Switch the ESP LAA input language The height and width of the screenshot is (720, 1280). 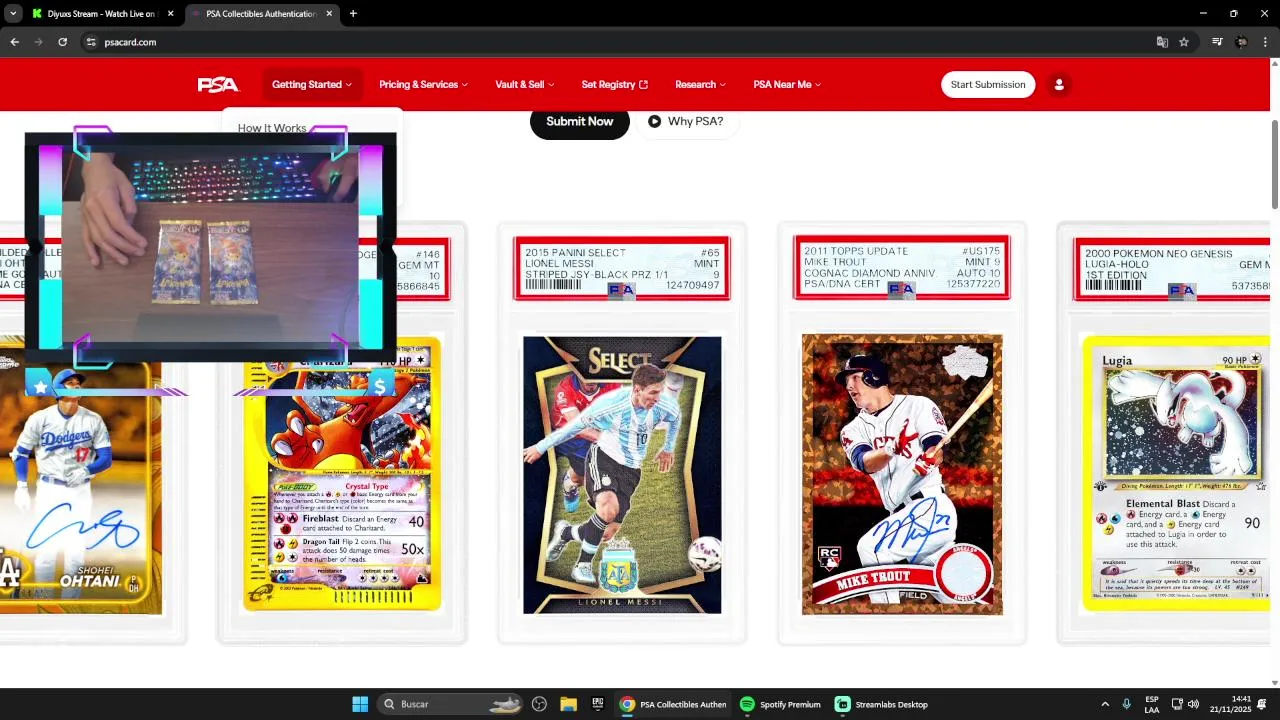(1152, 704)
